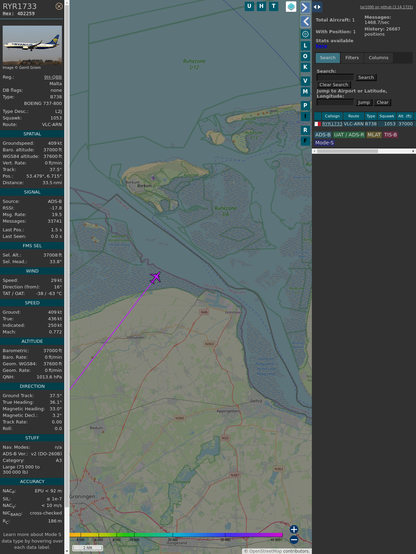Expand the sidebar with right chevron

pos(305,7)
